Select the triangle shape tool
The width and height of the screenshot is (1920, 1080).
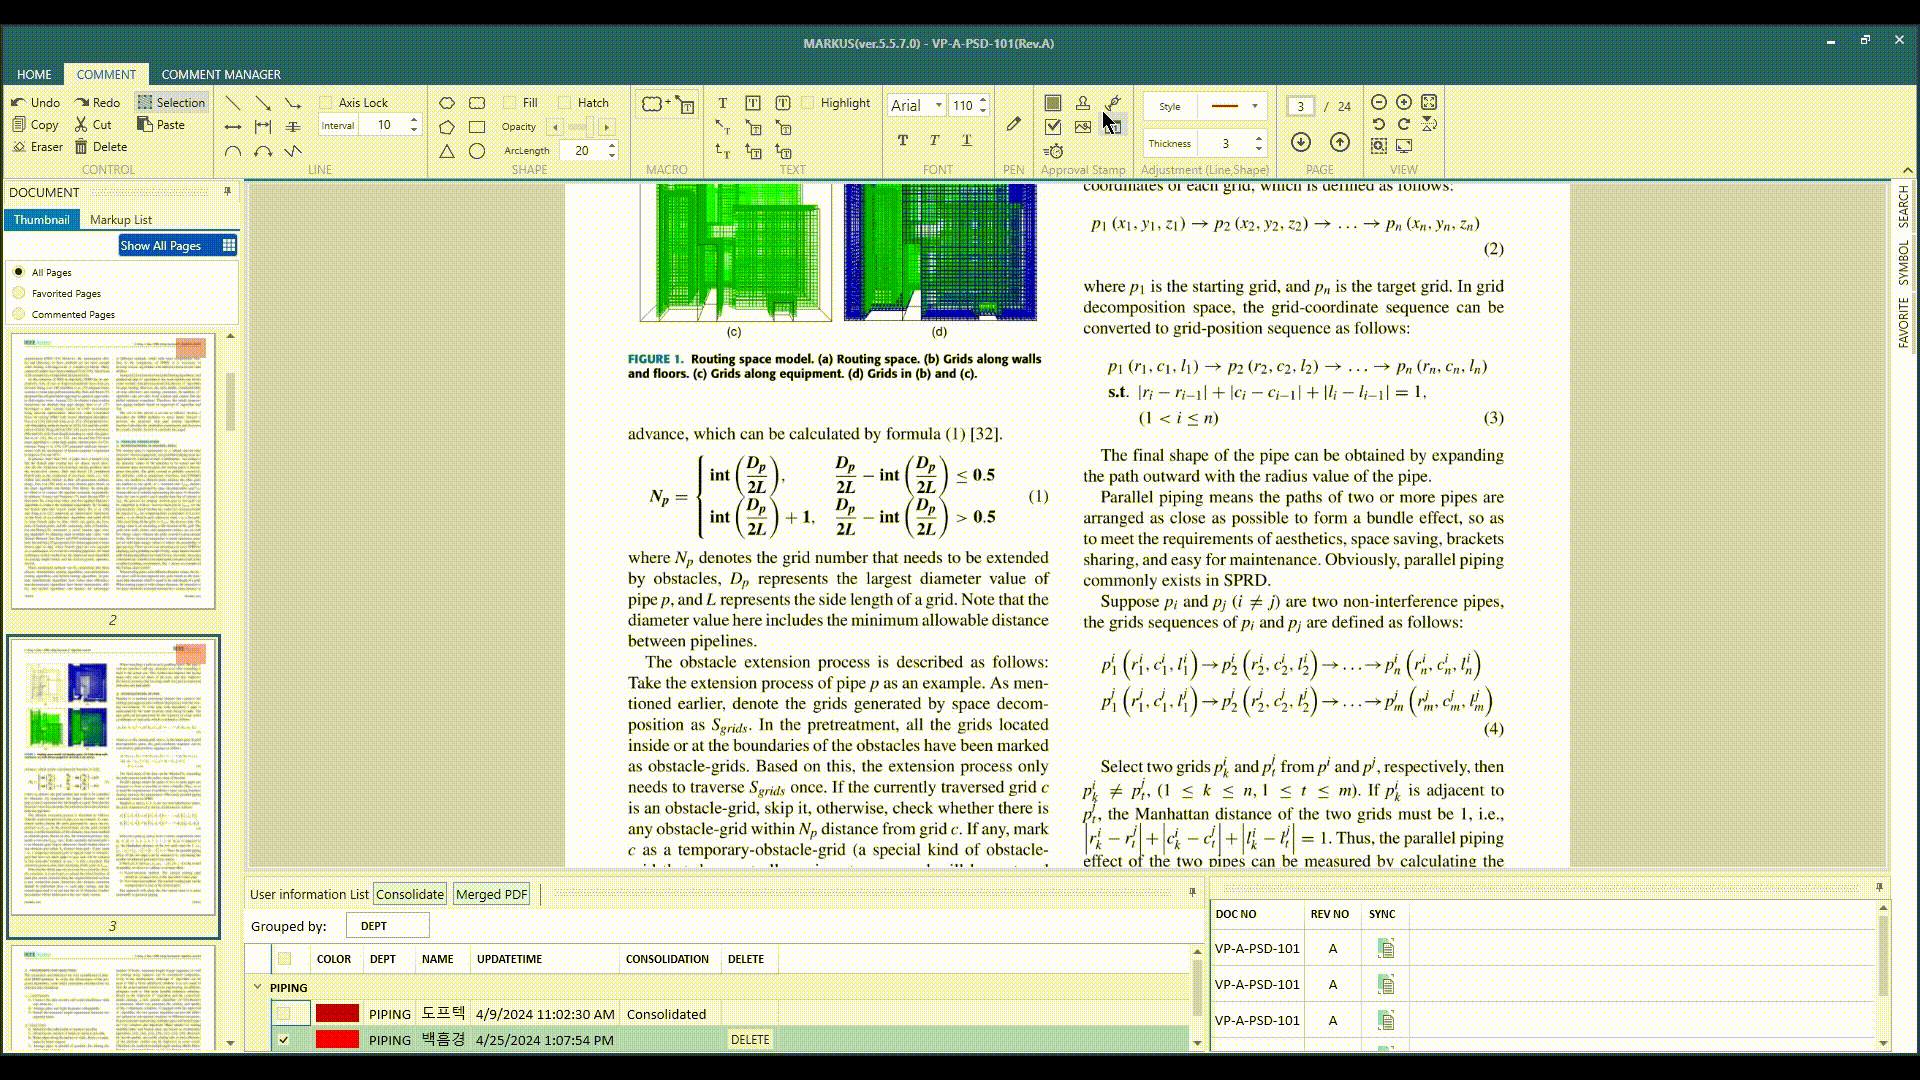click(447, 151)
